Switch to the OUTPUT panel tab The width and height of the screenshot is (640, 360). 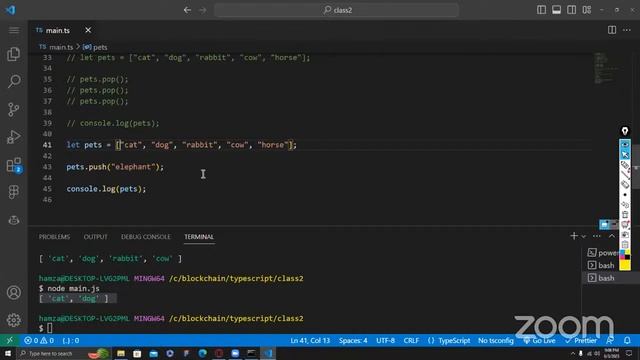[x=96, y=237]
